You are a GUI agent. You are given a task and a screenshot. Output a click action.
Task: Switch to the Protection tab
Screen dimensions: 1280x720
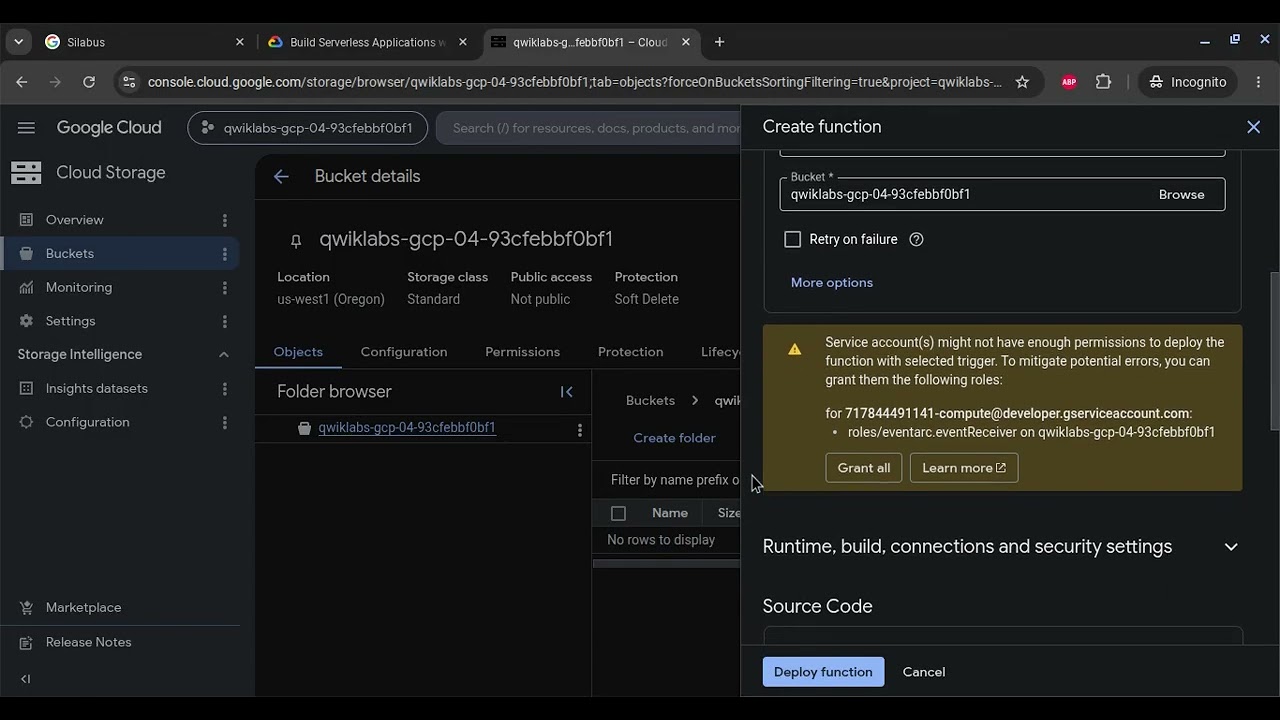pyautogui.click(x=630, y=352)
